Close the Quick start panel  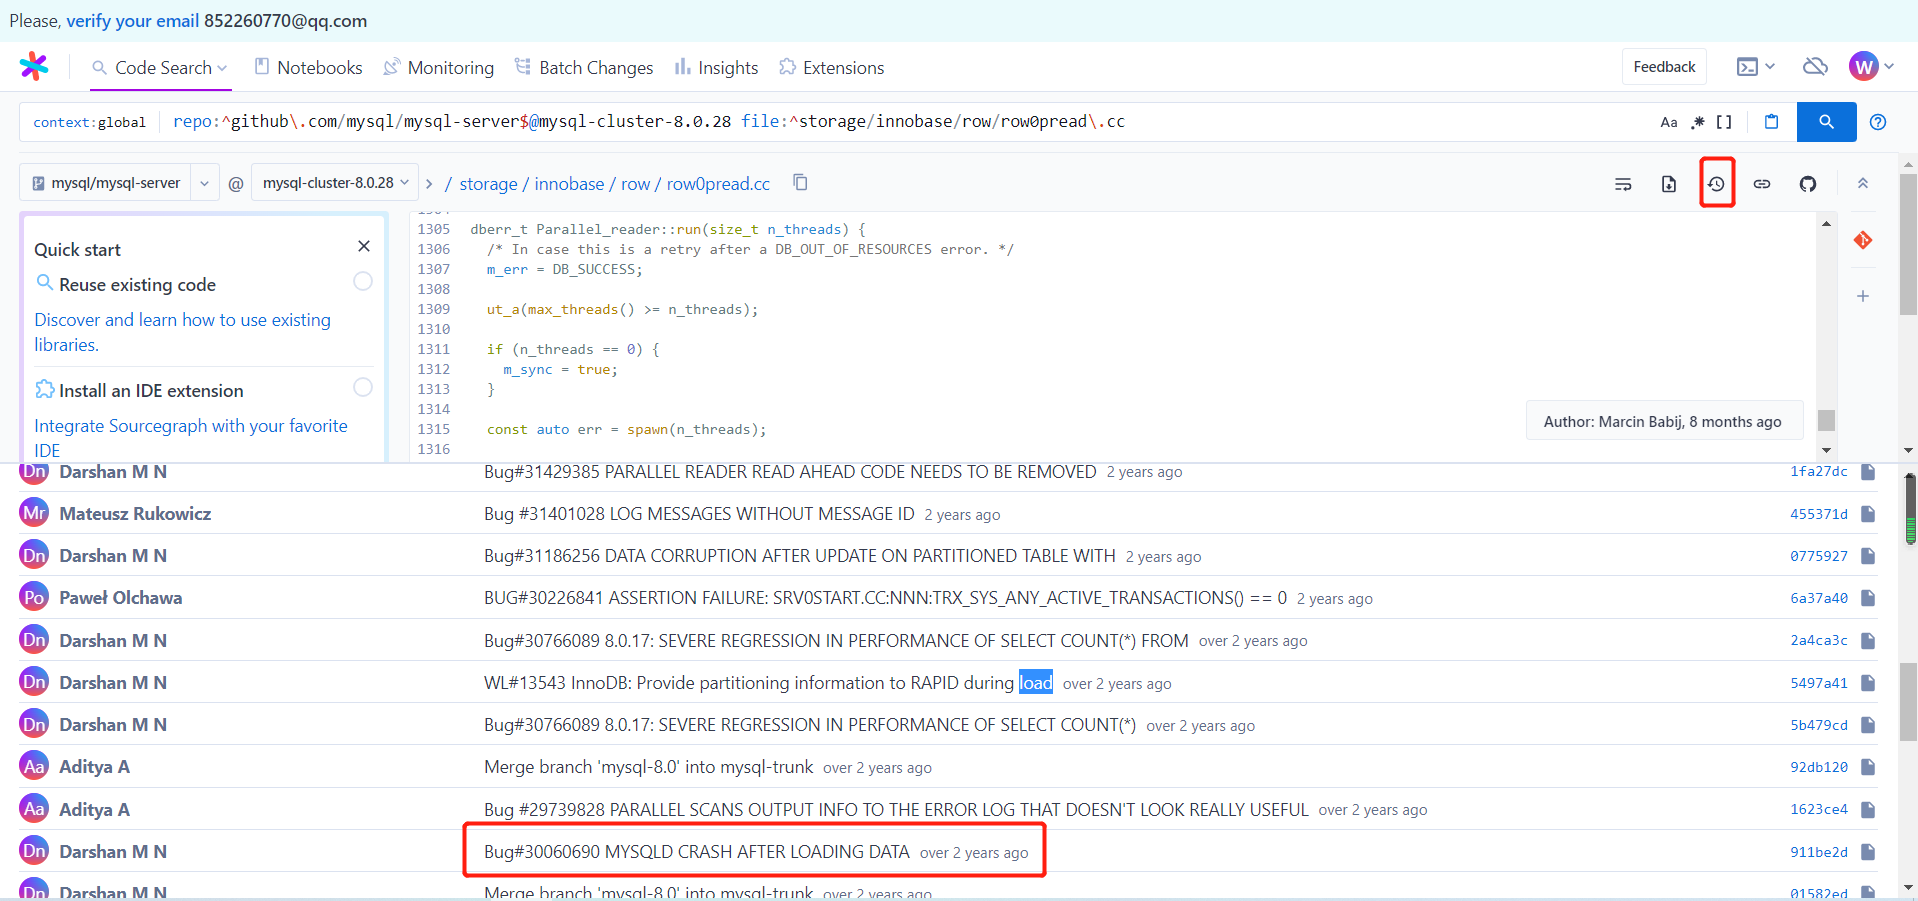pyautogui.click(x=364, y=246)
